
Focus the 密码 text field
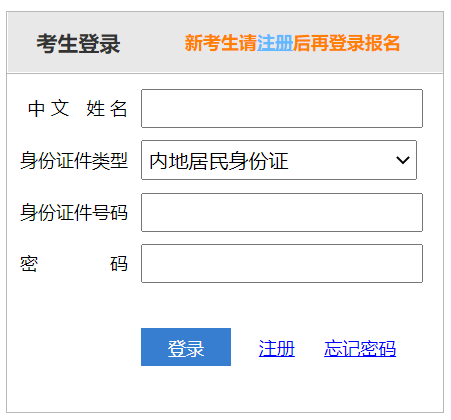coord(282,263)
